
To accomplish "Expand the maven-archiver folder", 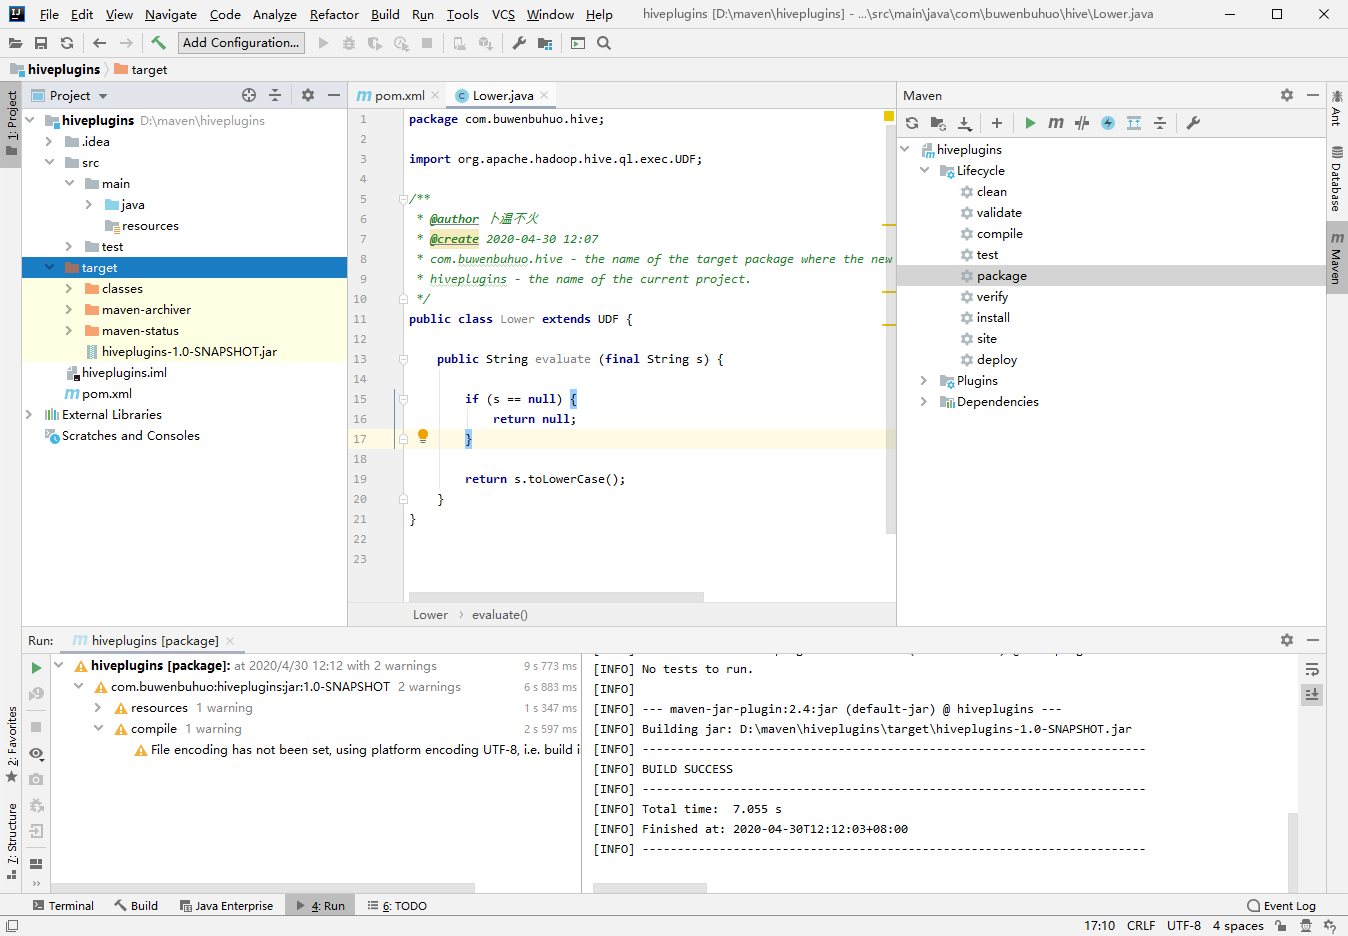I will click(69, 309).
